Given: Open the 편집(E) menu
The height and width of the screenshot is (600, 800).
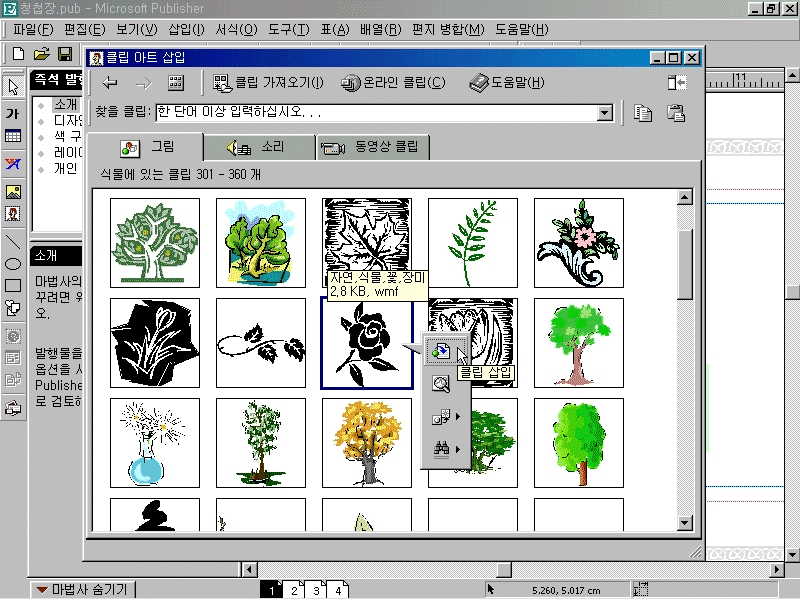Looking at the screenshot, I should pos(84,30).
